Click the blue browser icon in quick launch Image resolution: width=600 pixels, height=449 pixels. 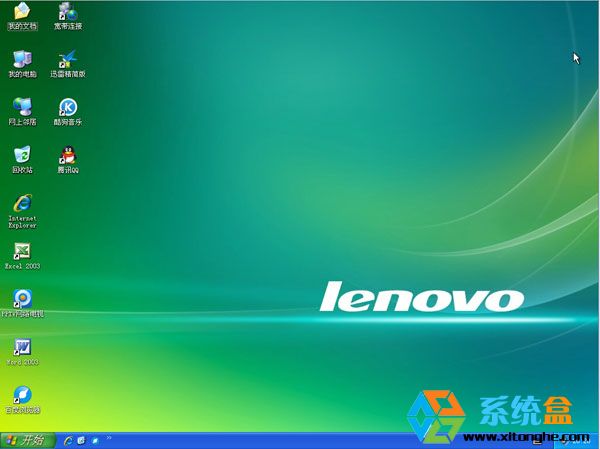(95, 441)
